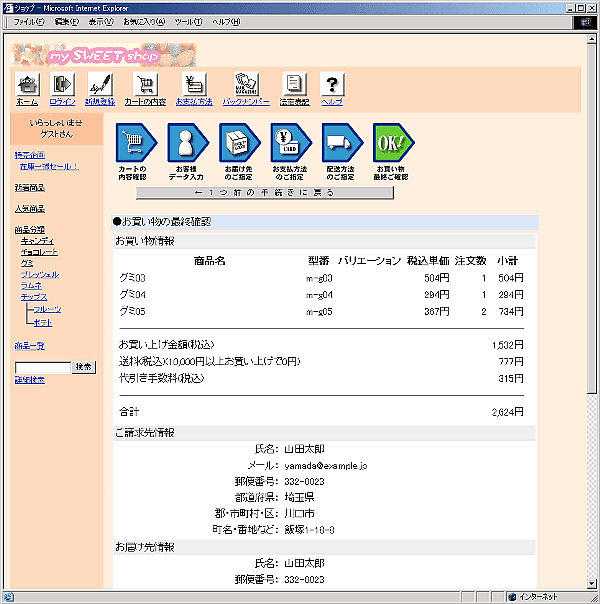Open the 新着商品 link

pyautogui.click(x=30, y=188)
